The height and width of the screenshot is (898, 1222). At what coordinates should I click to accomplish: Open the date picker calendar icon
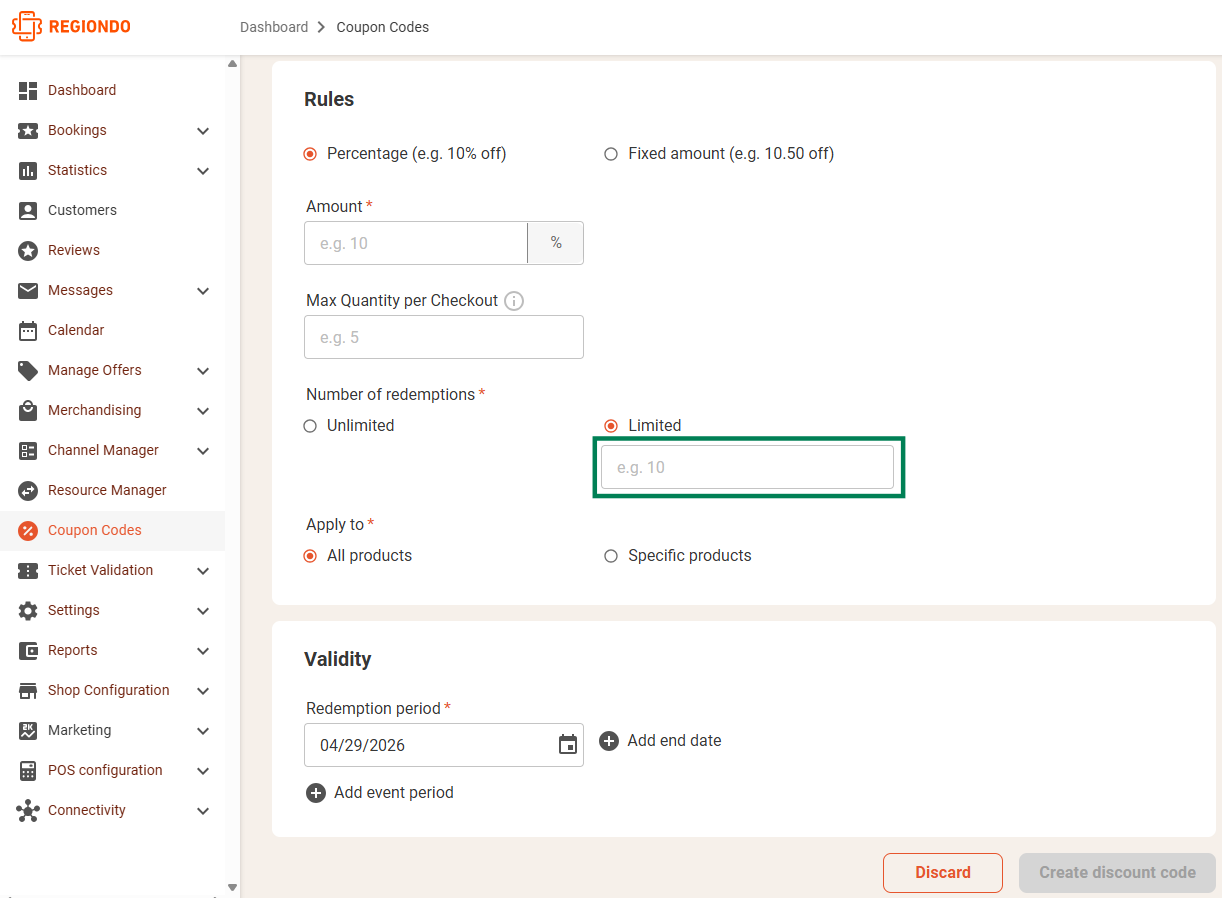pos(568,745)
